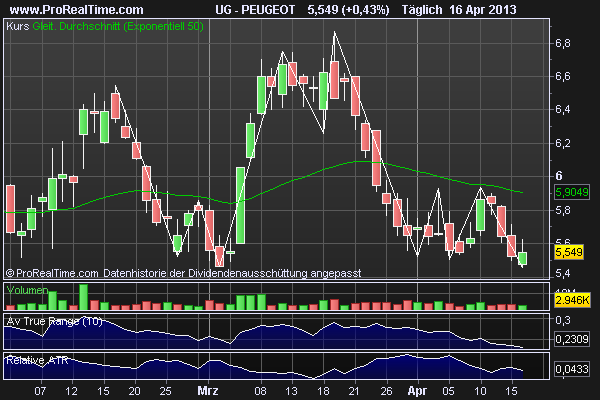Click the Mrz month label on time axis
600x400 pixels.
(208, 391)
